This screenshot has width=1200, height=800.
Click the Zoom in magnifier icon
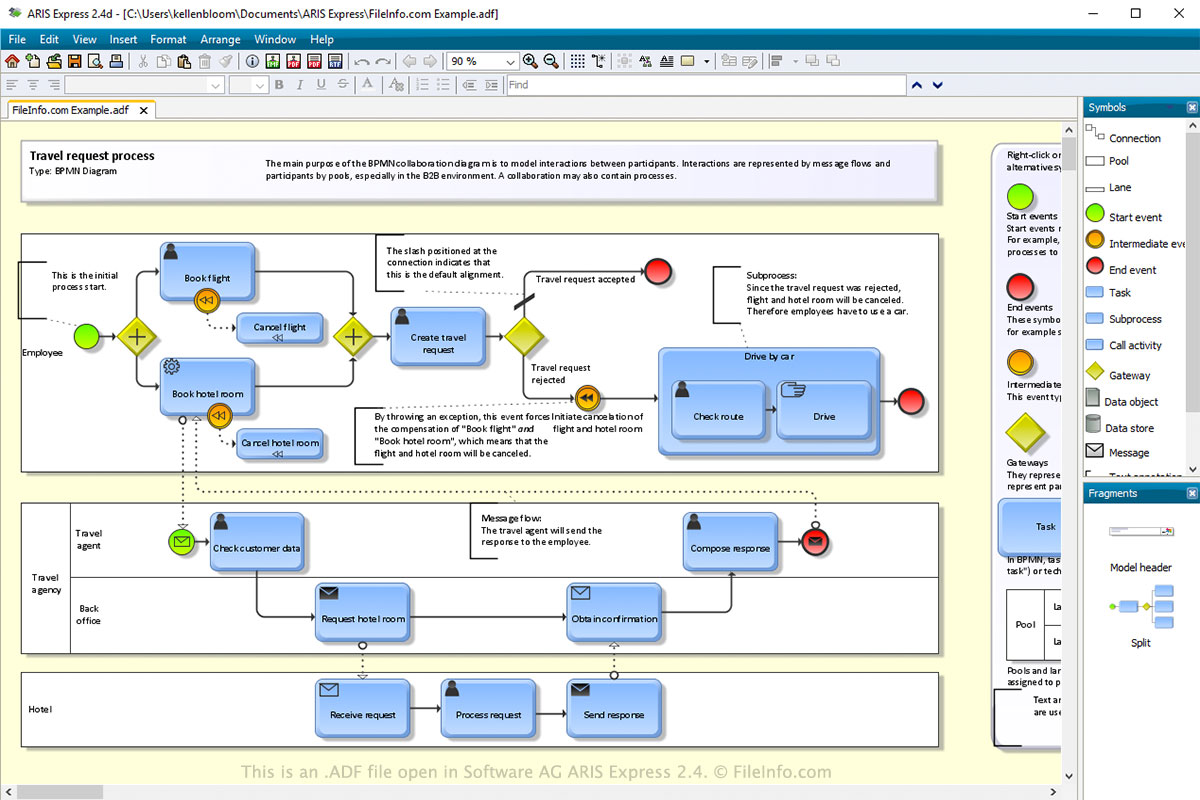pos(530,61)
